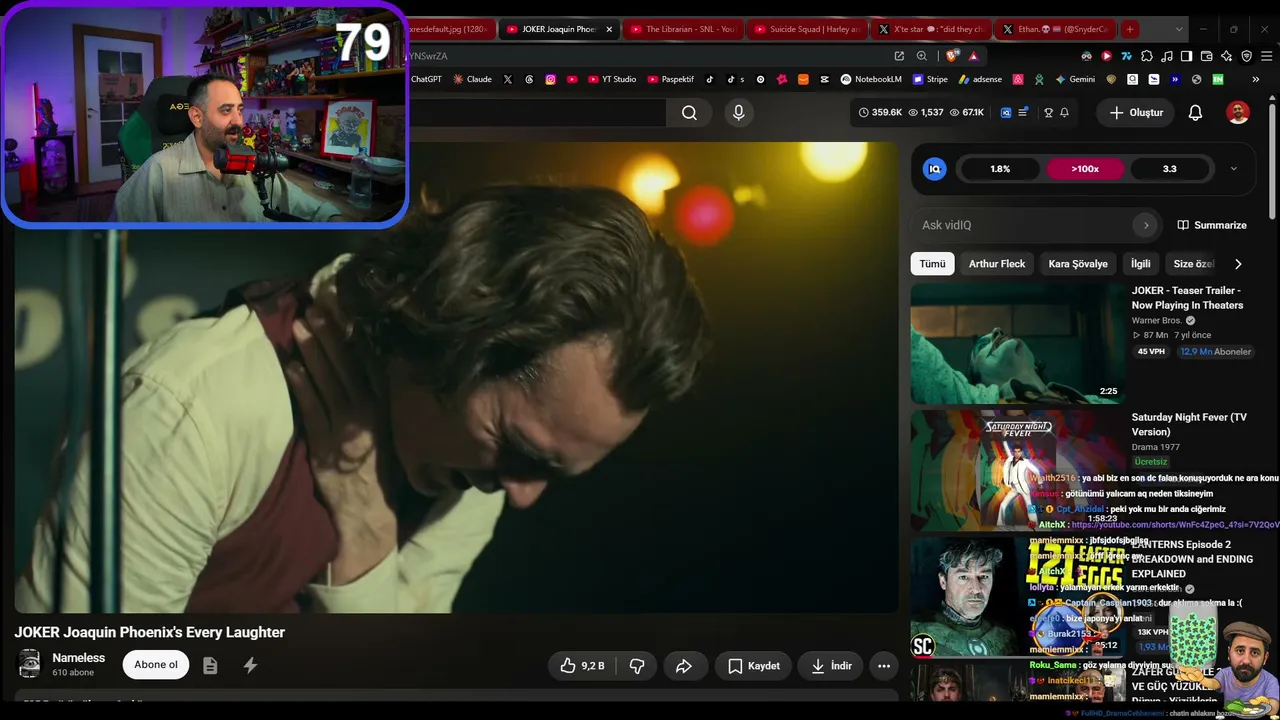Click the Summarize button
This screenshot has width=1280, height=720.
click(1212, 225)
